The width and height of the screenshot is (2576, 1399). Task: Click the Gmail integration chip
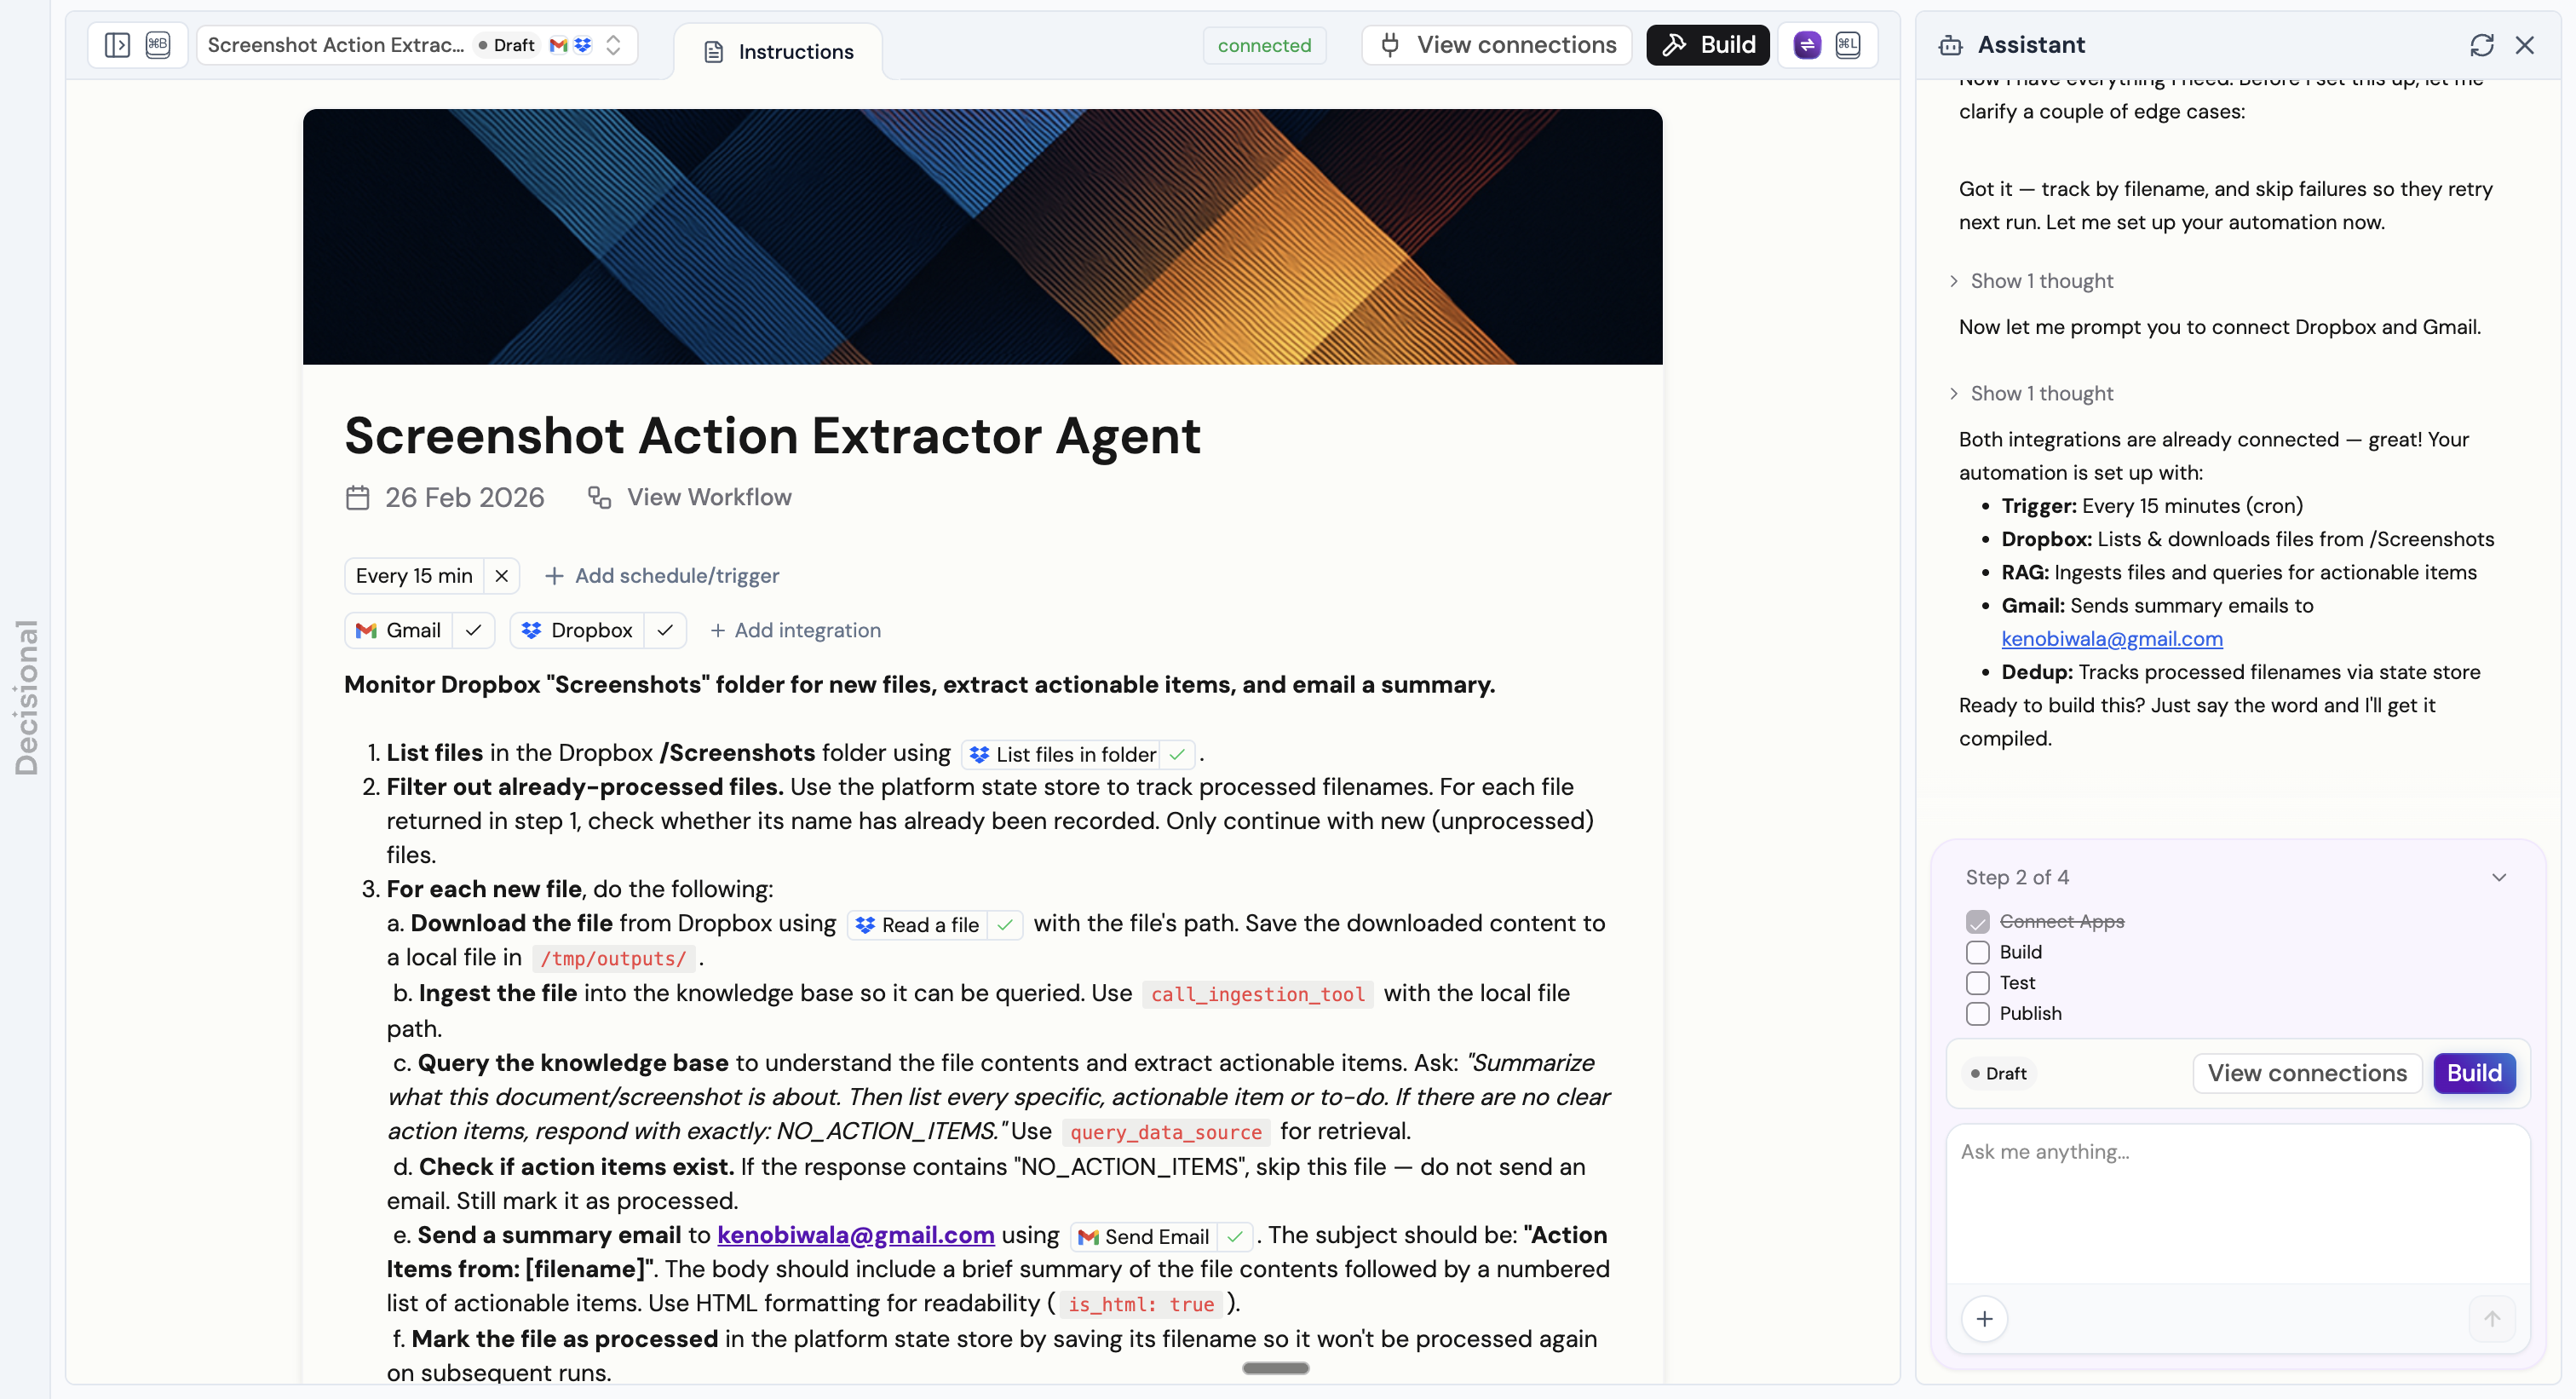point(399,631)
